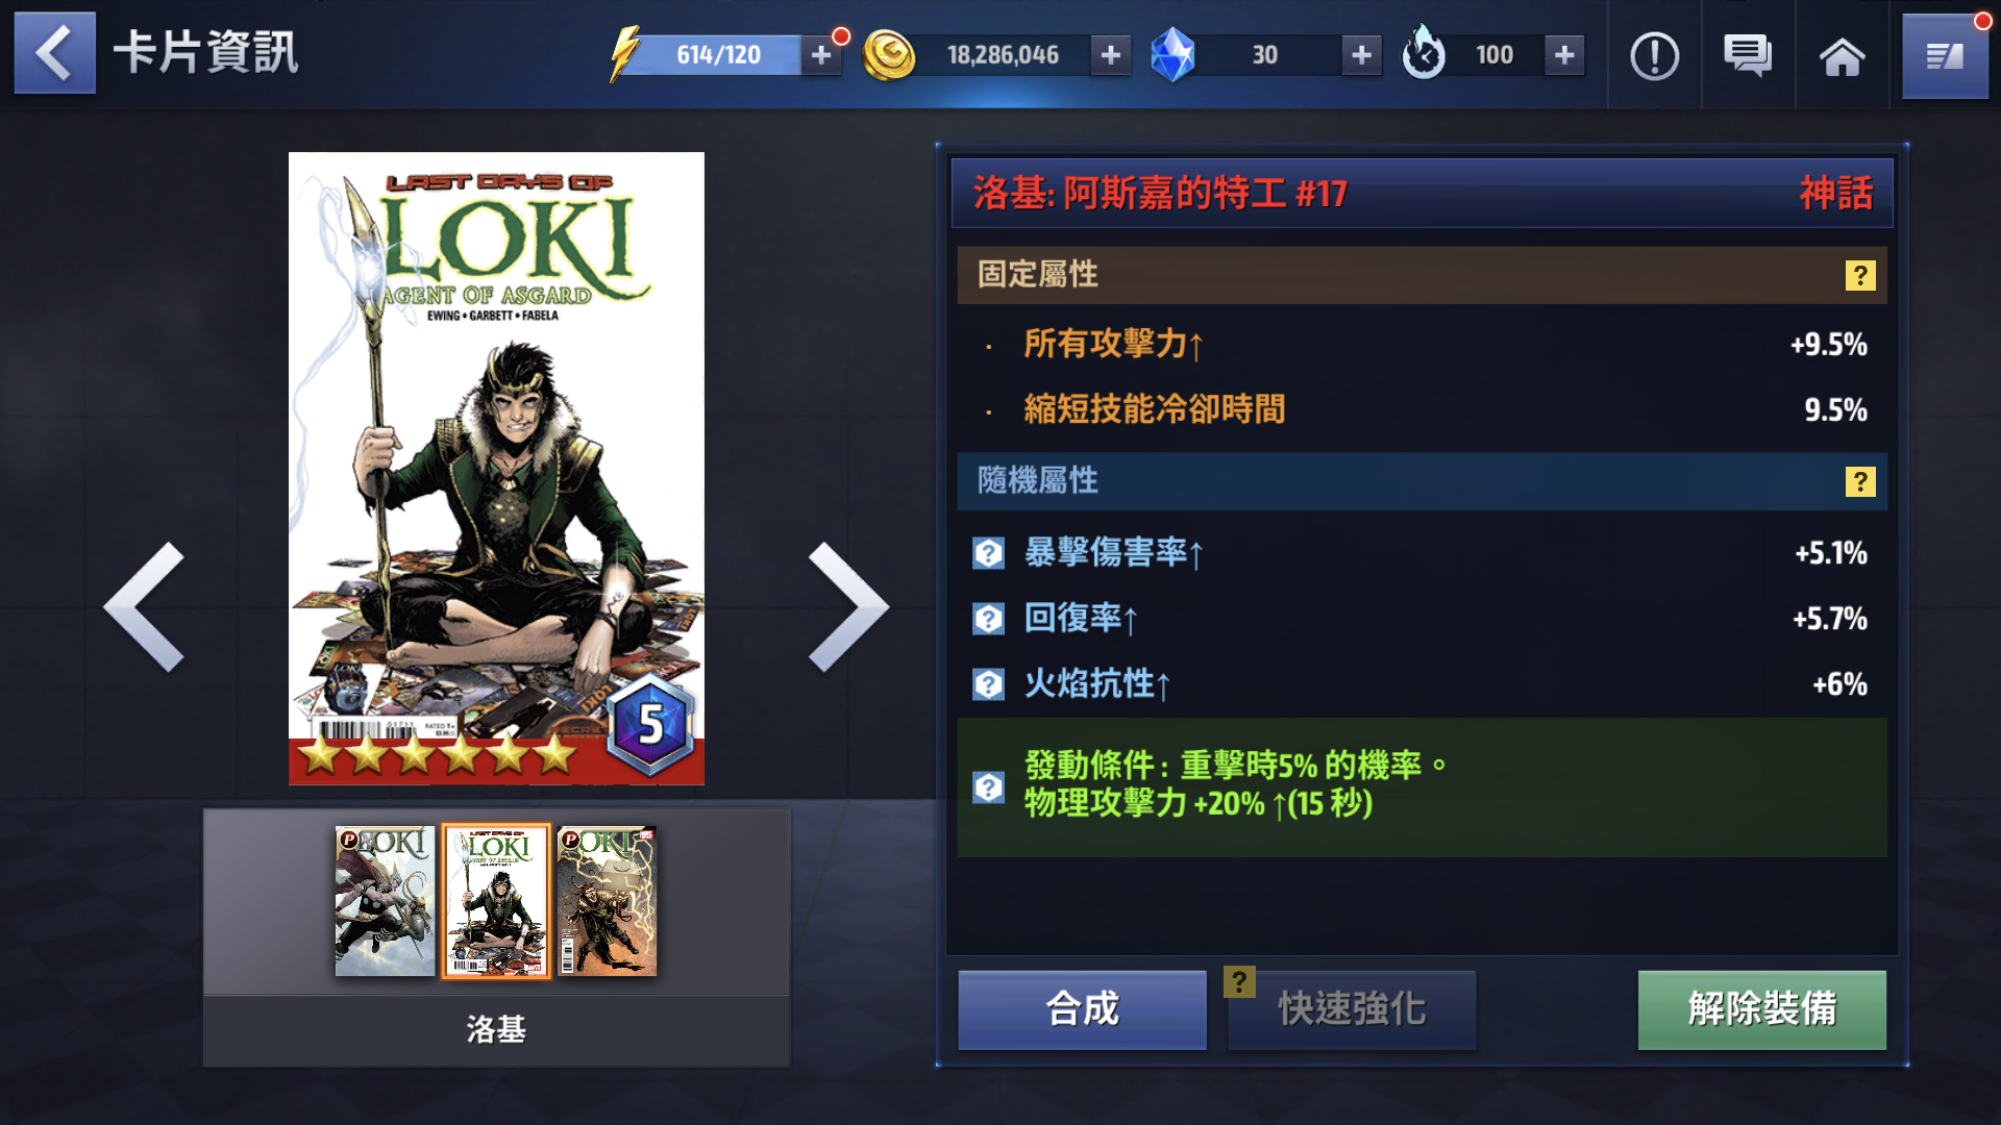Select the third Loki card thumbnail

(607, 901)
